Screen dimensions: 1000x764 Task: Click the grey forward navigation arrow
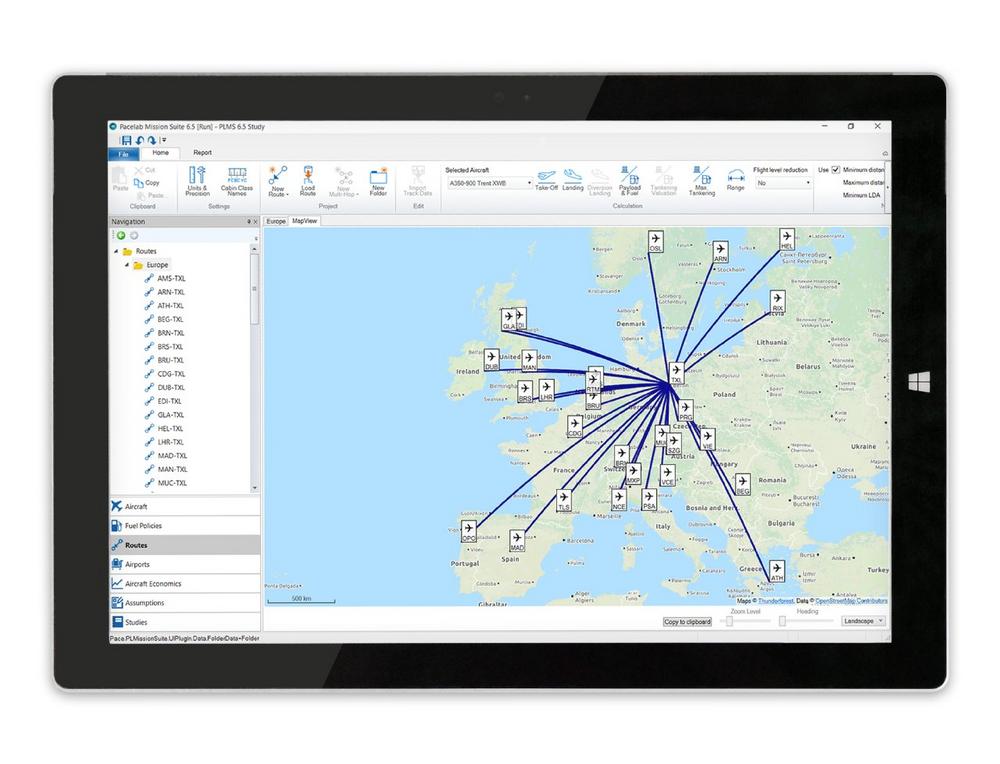click(134, 236)
